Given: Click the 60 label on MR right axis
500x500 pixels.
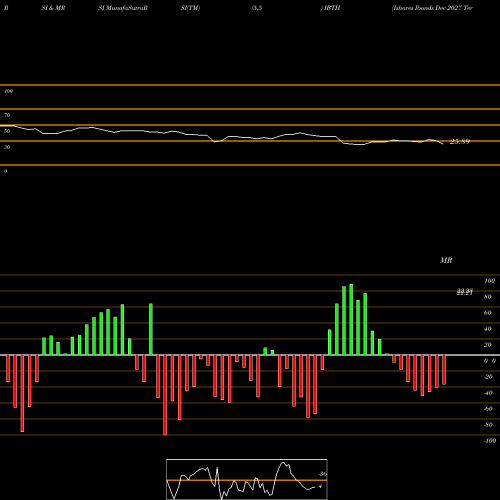Looking at the screenshot, I should click(488, 313).
